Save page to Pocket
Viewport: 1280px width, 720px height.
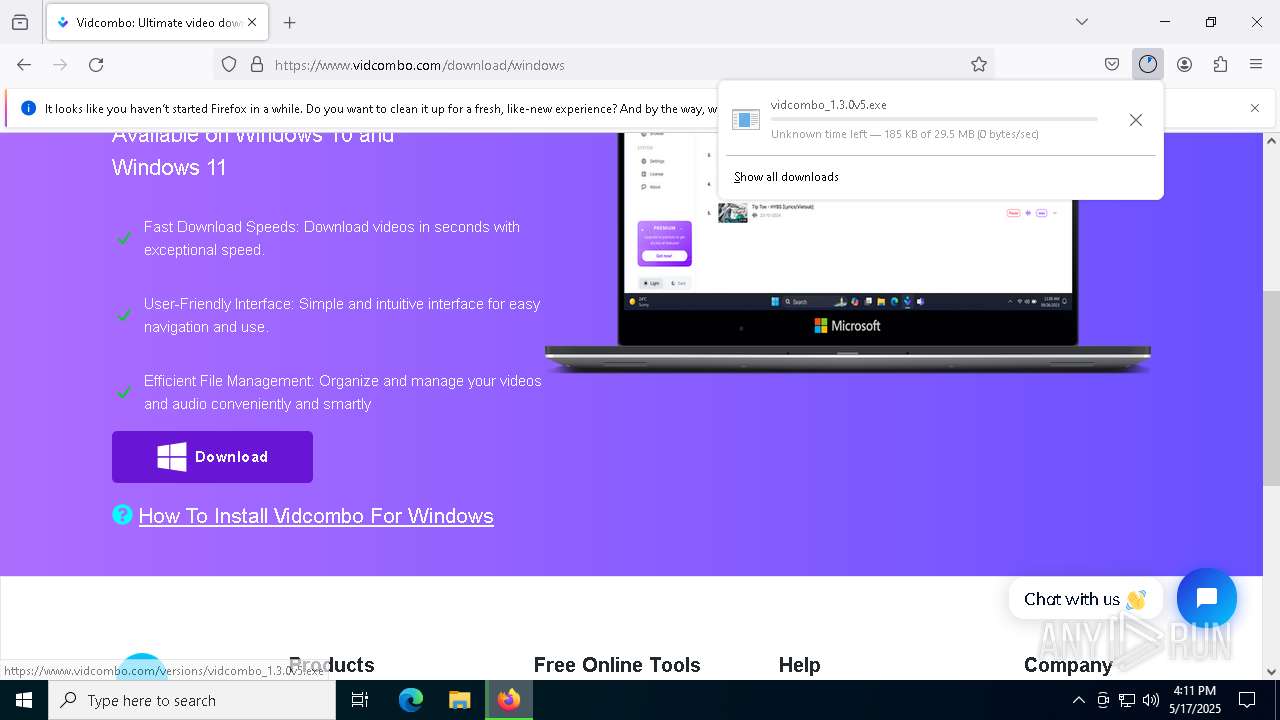1112,65
